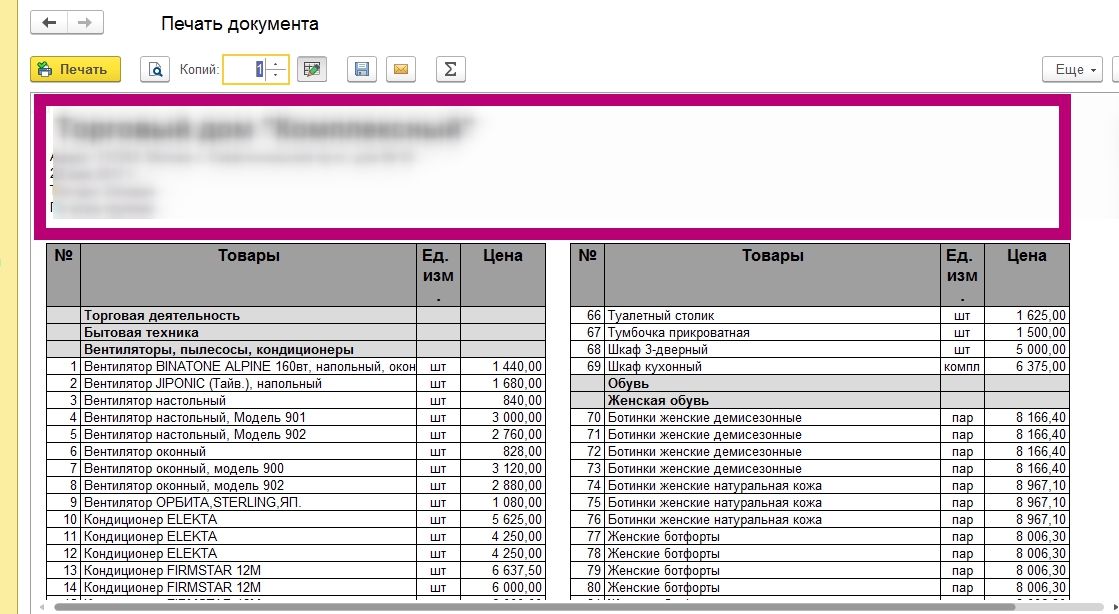Select Цена column header in right table
The width and height of the screenshot is (1119, 614).
[x=1026, y=256]
